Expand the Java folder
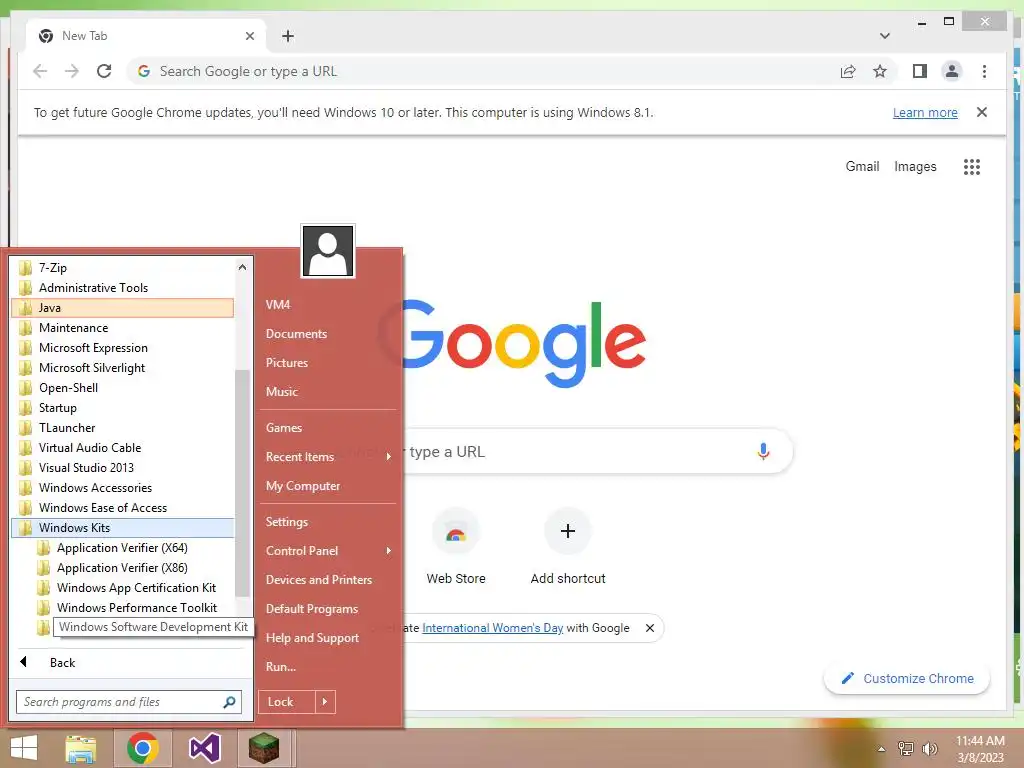1024x768 pixels. click(x=123, y=308)
